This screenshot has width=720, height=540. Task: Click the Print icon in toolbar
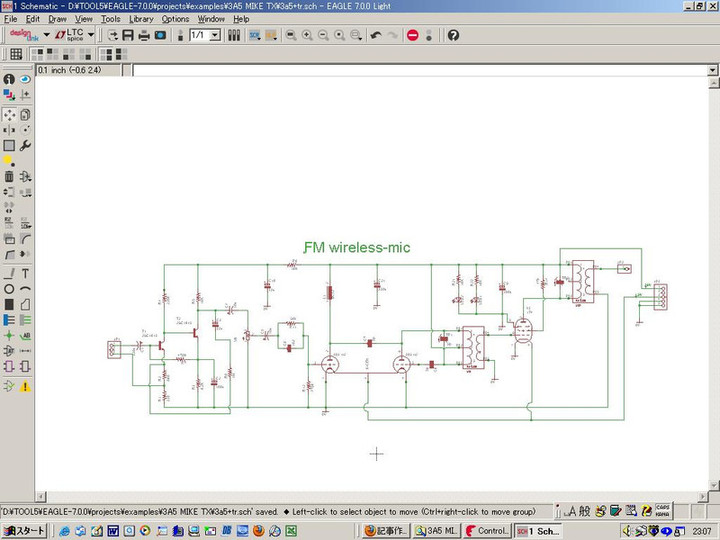[144, 35]
